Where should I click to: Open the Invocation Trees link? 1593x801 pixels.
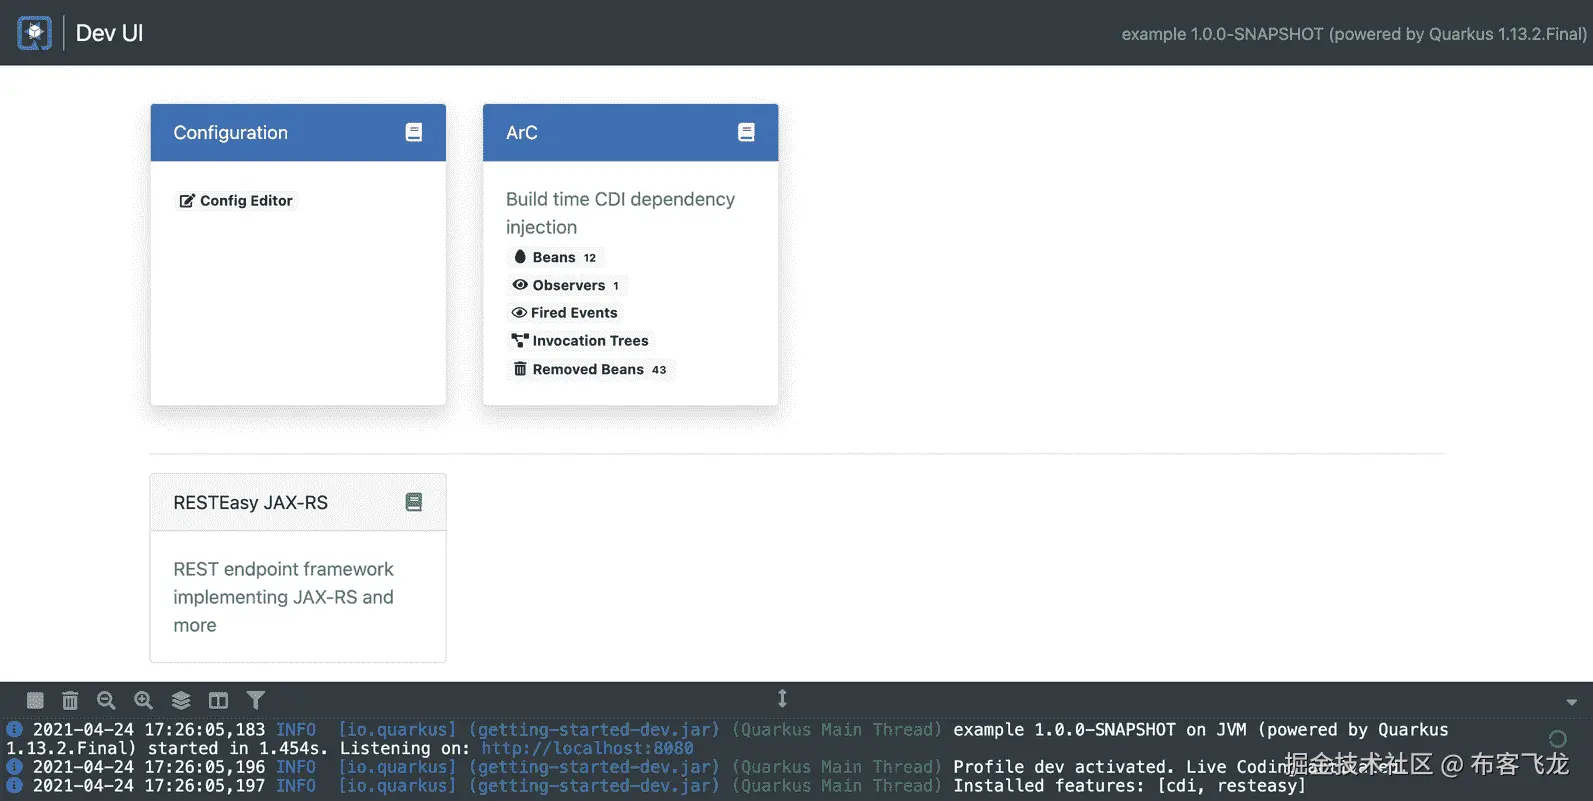click(x=580, y=341)
